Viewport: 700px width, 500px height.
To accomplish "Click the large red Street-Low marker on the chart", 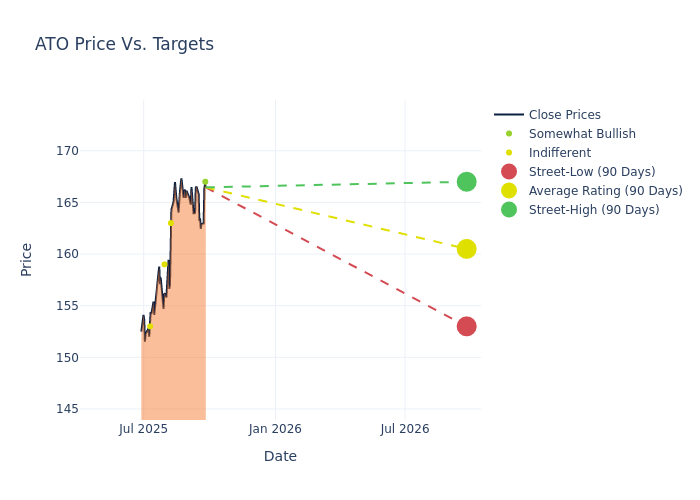I will (466, 326).
